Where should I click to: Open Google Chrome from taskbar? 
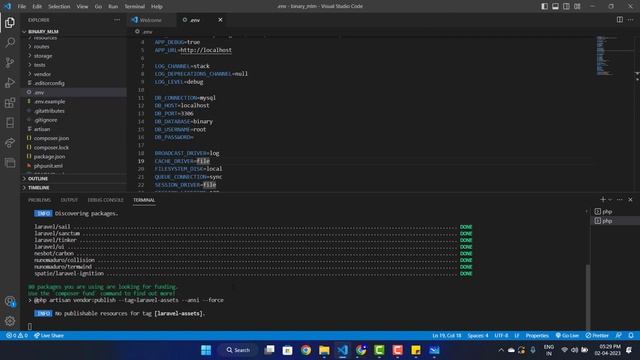pos(306,350)
